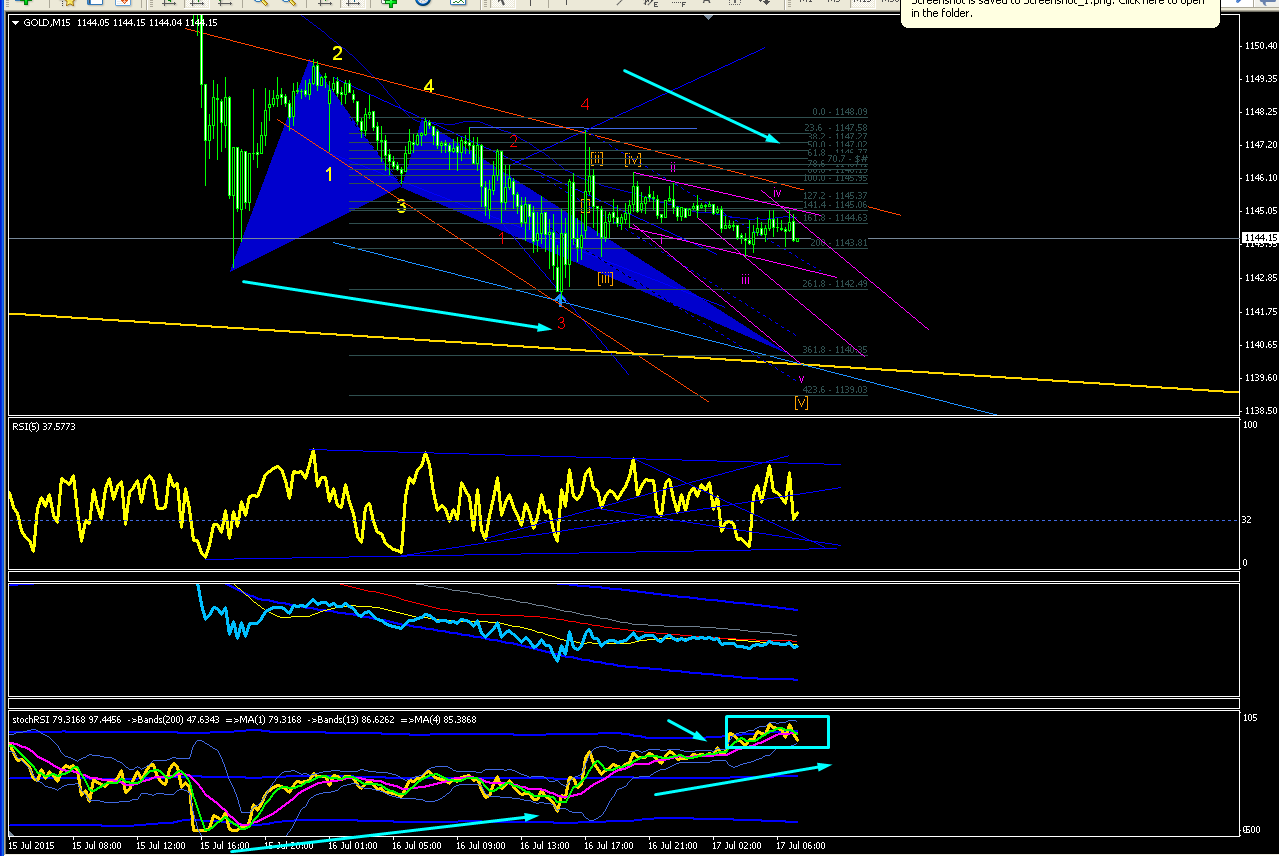Select the red wave label 4

point(585,104)
